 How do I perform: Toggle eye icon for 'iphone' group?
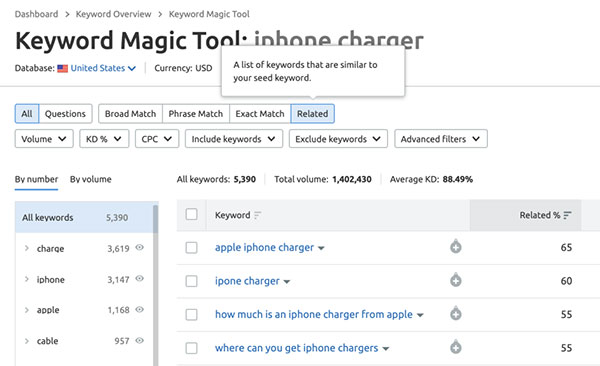click(140, 278)
